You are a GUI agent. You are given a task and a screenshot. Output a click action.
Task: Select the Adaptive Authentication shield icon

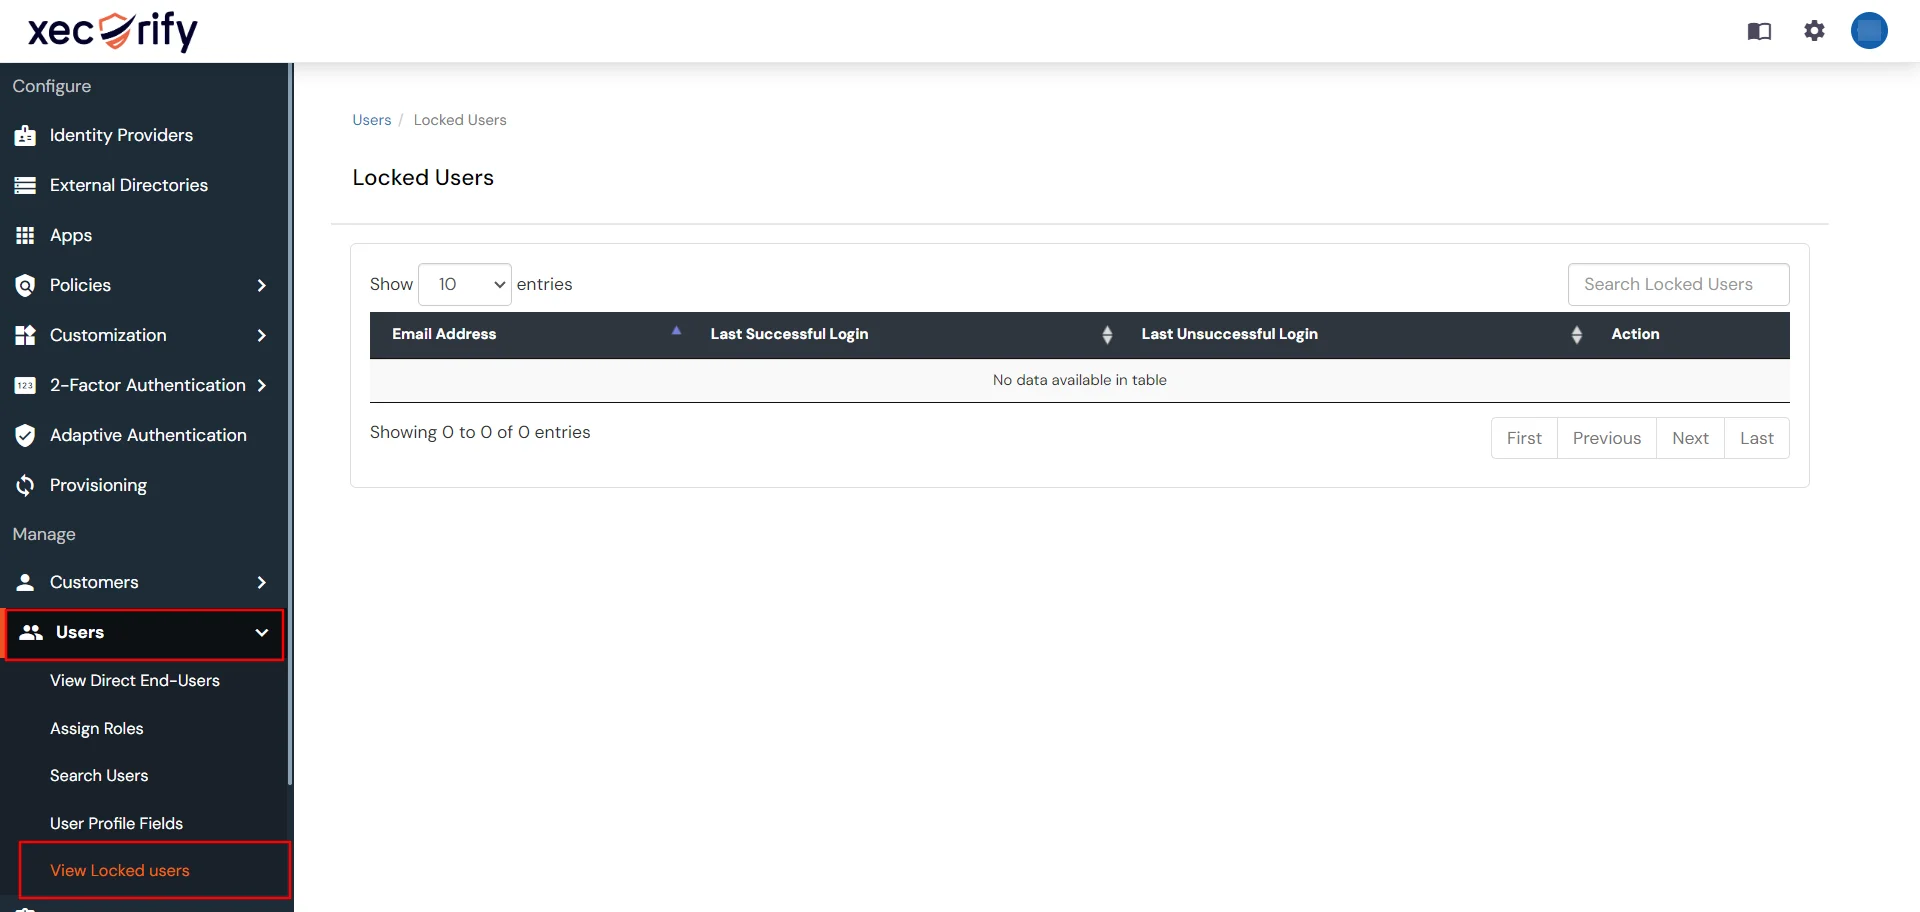(25, 435)
